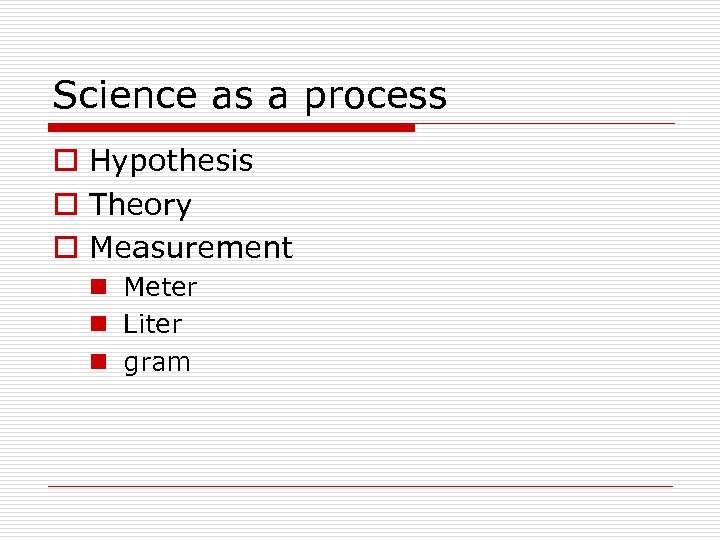Select the Hypothesis bullet text

(x=171, y=162)
